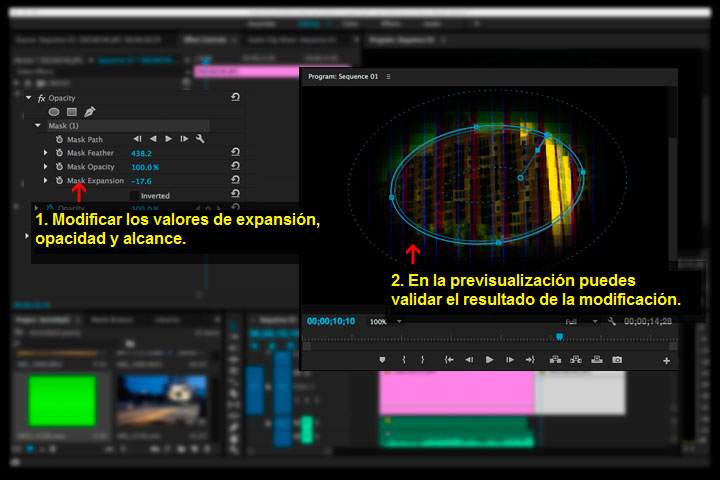Click the Program monitor playhead marker
720x480 pixels.
[559, 337]
